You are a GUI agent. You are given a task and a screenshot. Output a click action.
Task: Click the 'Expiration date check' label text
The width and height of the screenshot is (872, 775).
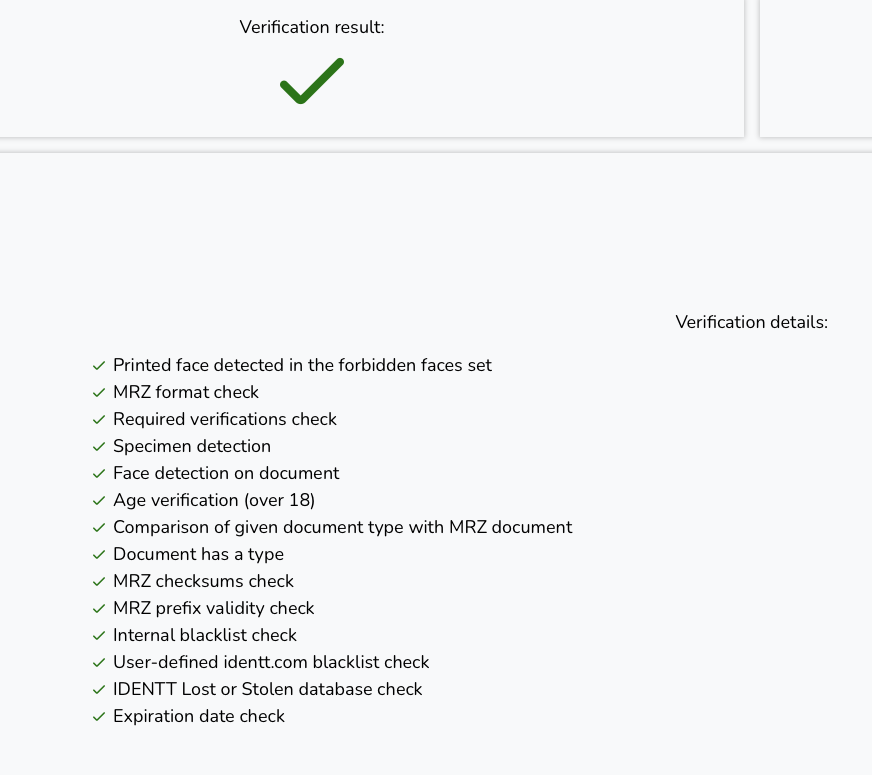coord(199,716)
